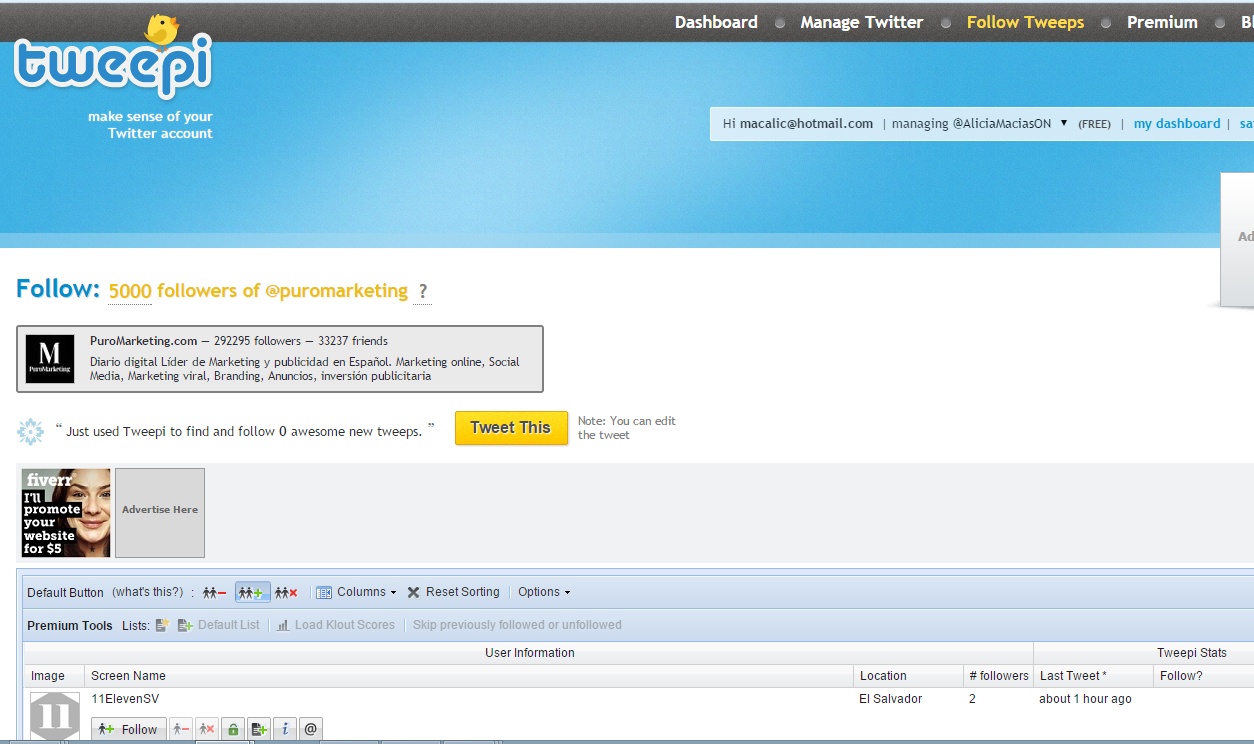Click the Tweet This button
The image size is (1254, 744).
pos(511,428)
